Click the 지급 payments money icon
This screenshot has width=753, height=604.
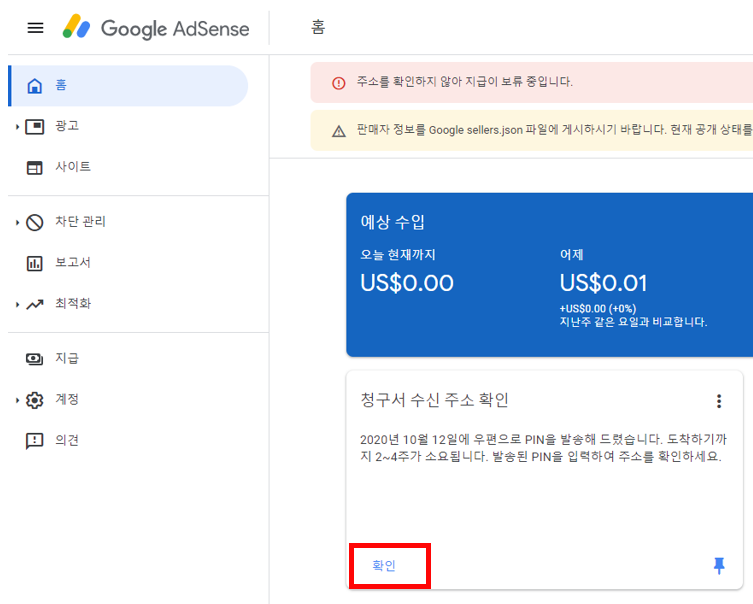35,359
